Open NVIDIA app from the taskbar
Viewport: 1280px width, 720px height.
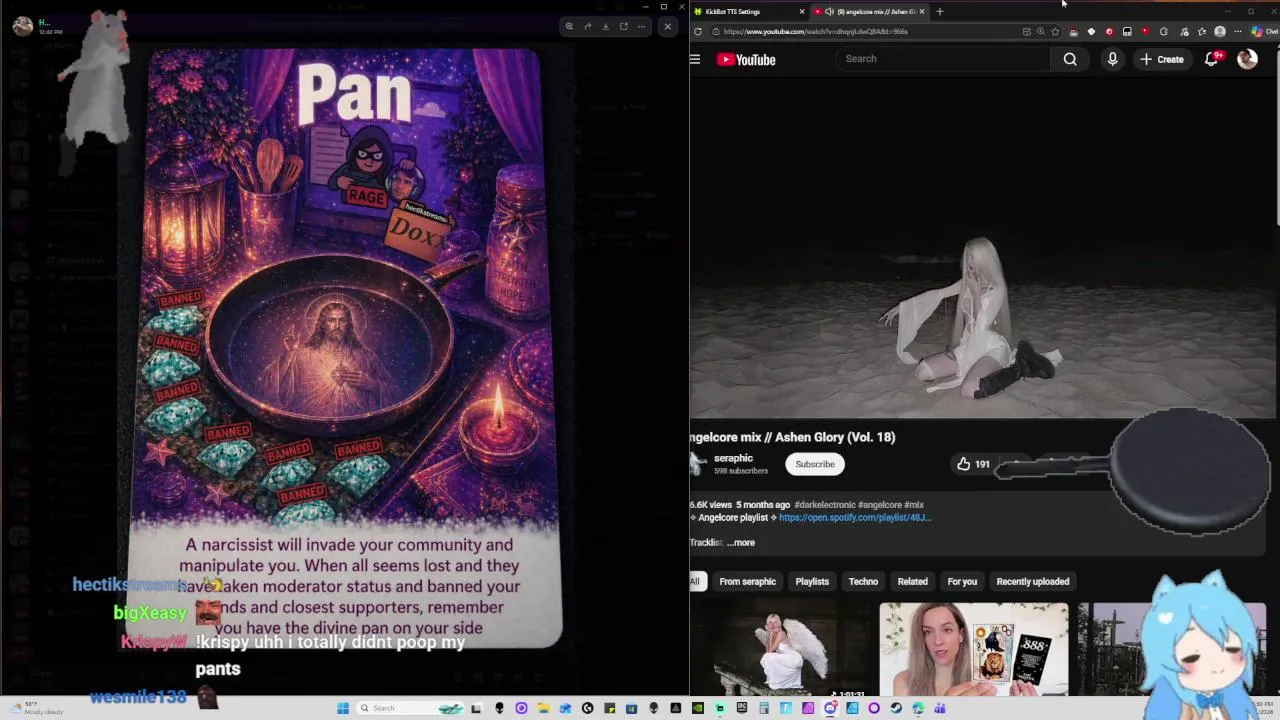[x=698, y=708]
